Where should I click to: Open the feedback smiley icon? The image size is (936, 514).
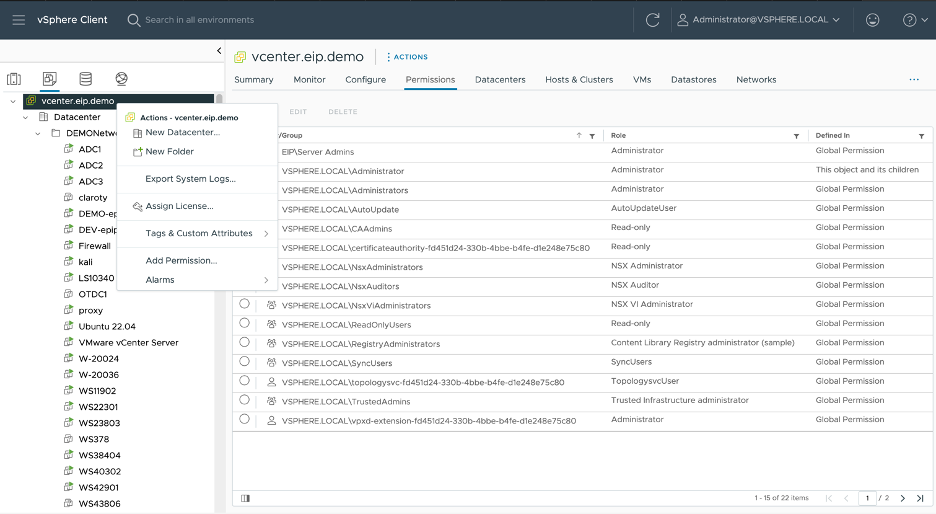pyautogui.click(x=873, y=20)
